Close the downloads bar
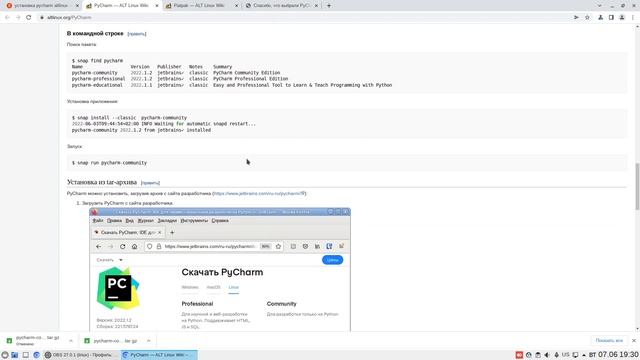 point(633,340)
